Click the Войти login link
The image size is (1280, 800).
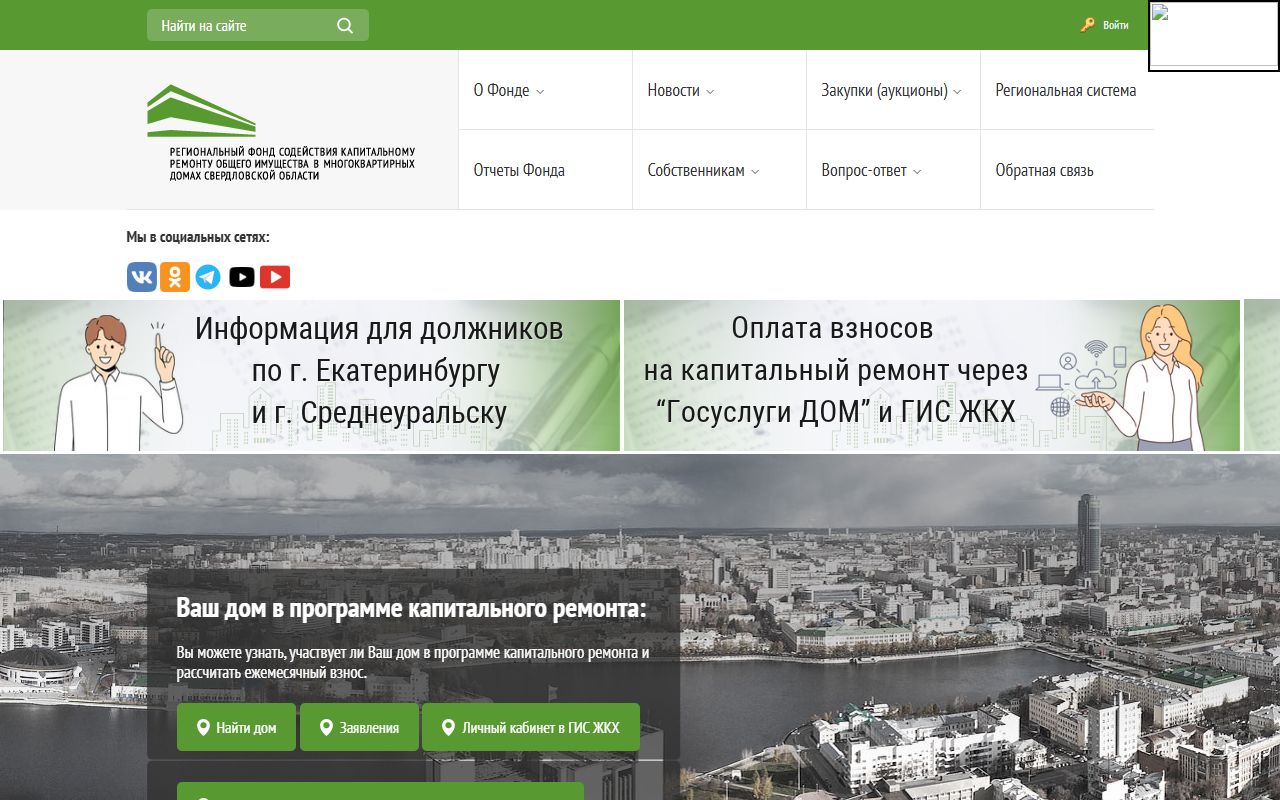point(1116,26)
